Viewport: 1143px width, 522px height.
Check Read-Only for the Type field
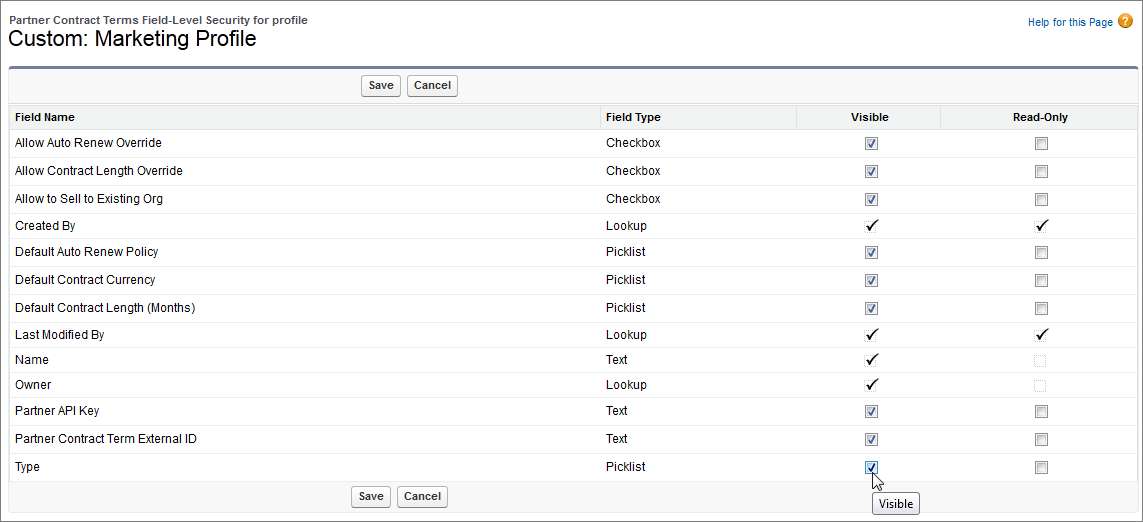1042,467
